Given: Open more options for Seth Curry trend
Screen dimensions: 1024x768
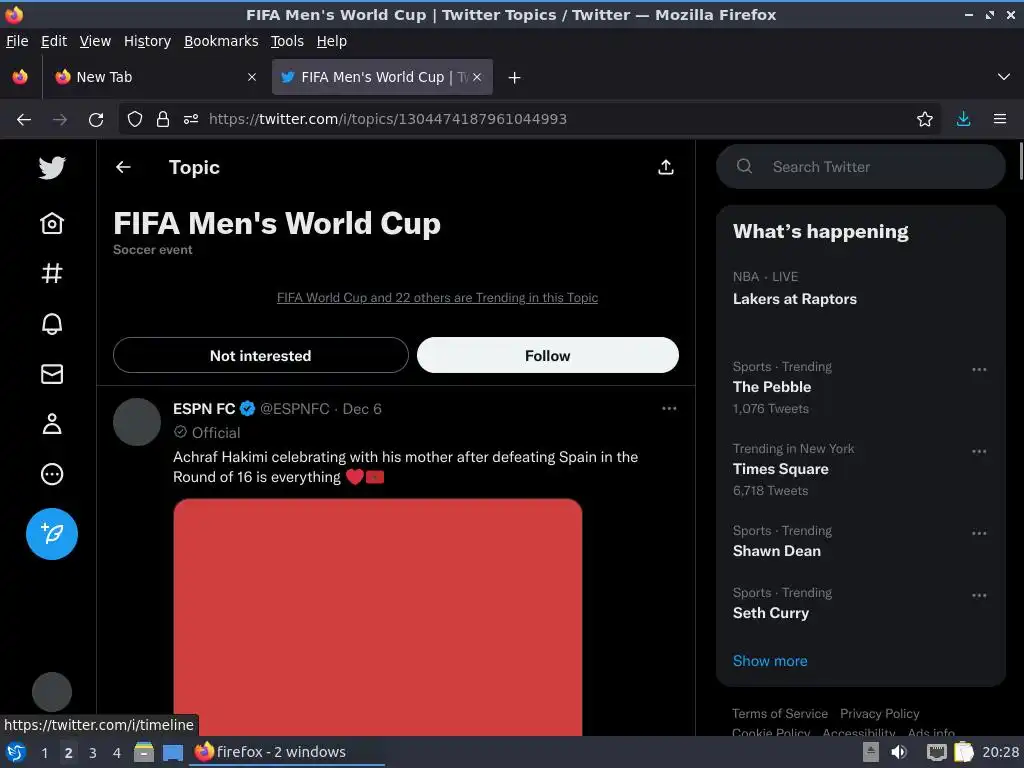Looking at the screenshot, I should [978, 596].
